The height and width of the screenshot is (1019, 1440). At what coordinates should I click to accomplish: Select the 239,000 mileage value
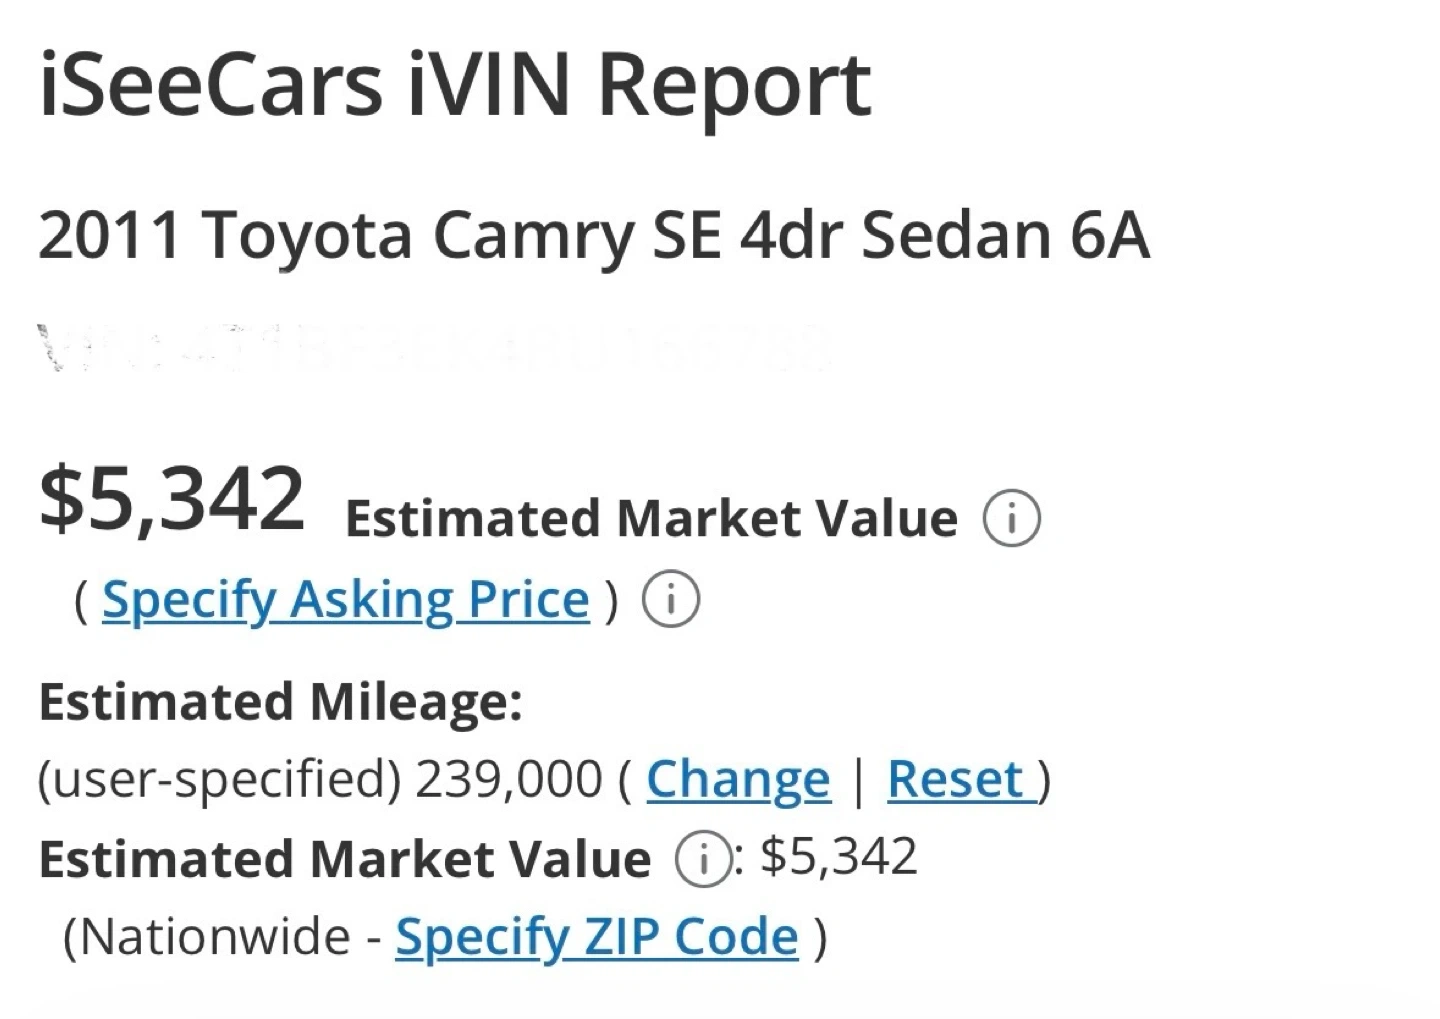point(508,779)
